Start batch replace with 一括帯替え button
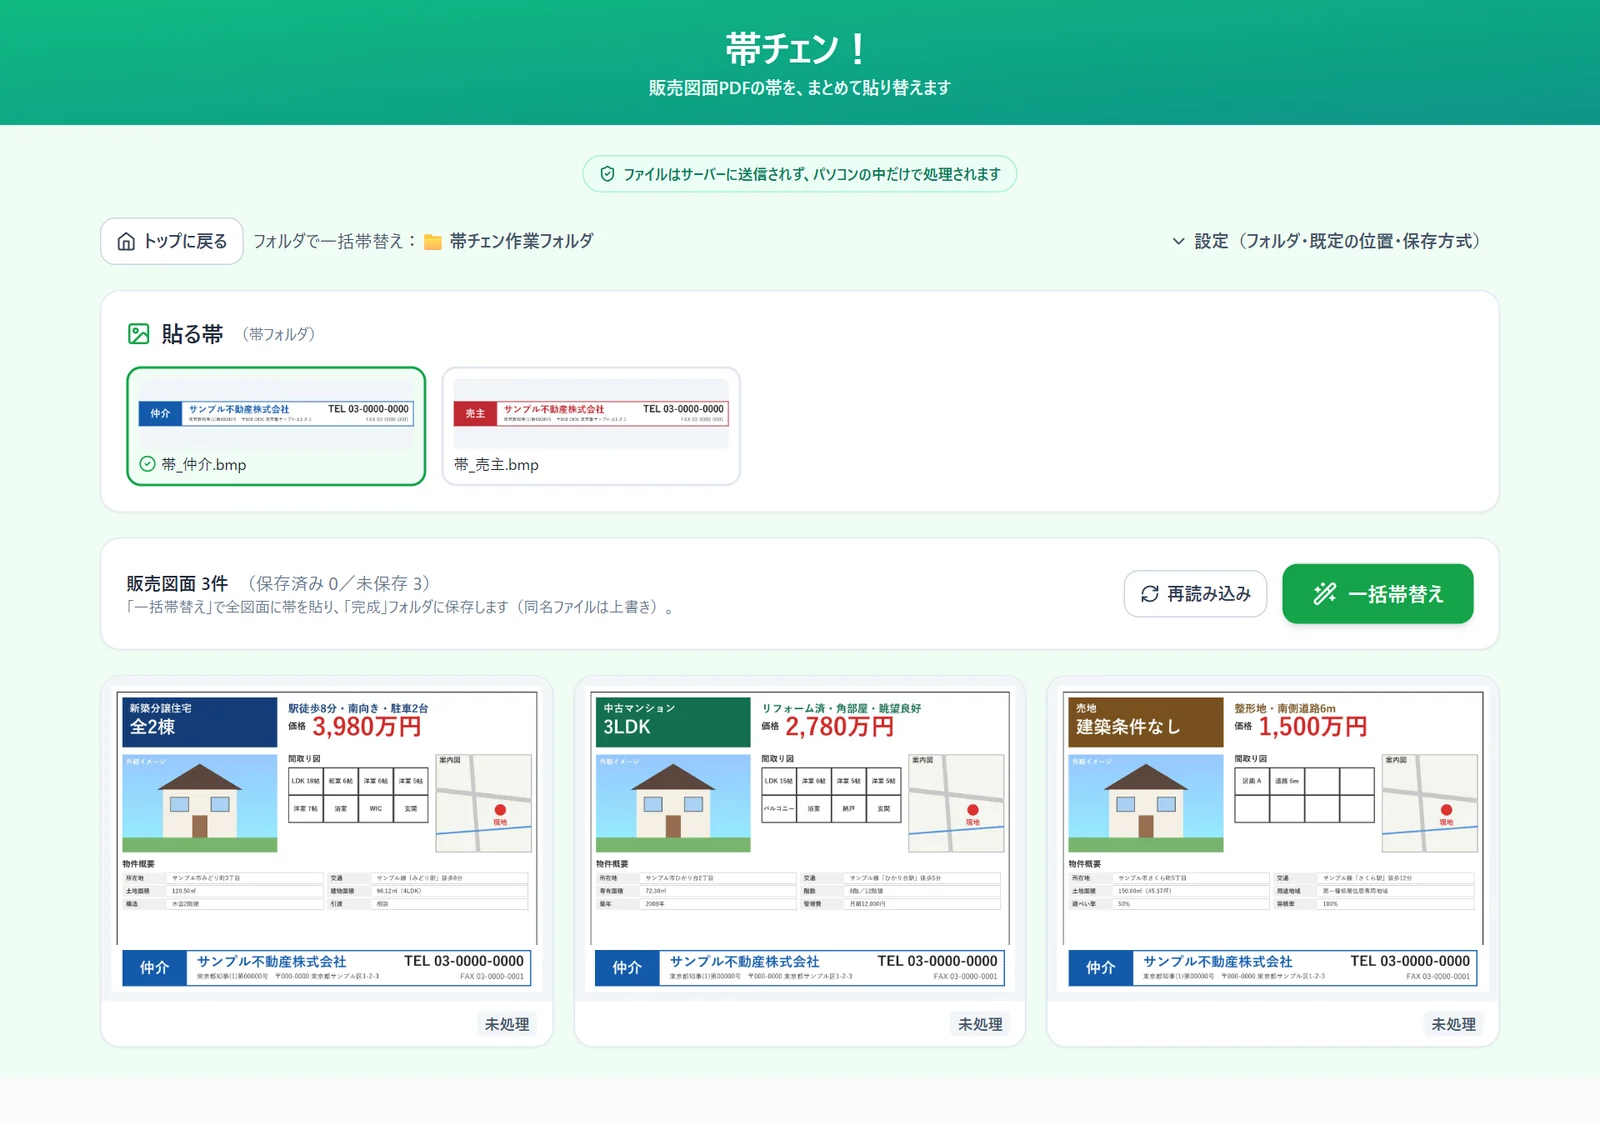The image size is (1600, 1125). coord(1378,594)
